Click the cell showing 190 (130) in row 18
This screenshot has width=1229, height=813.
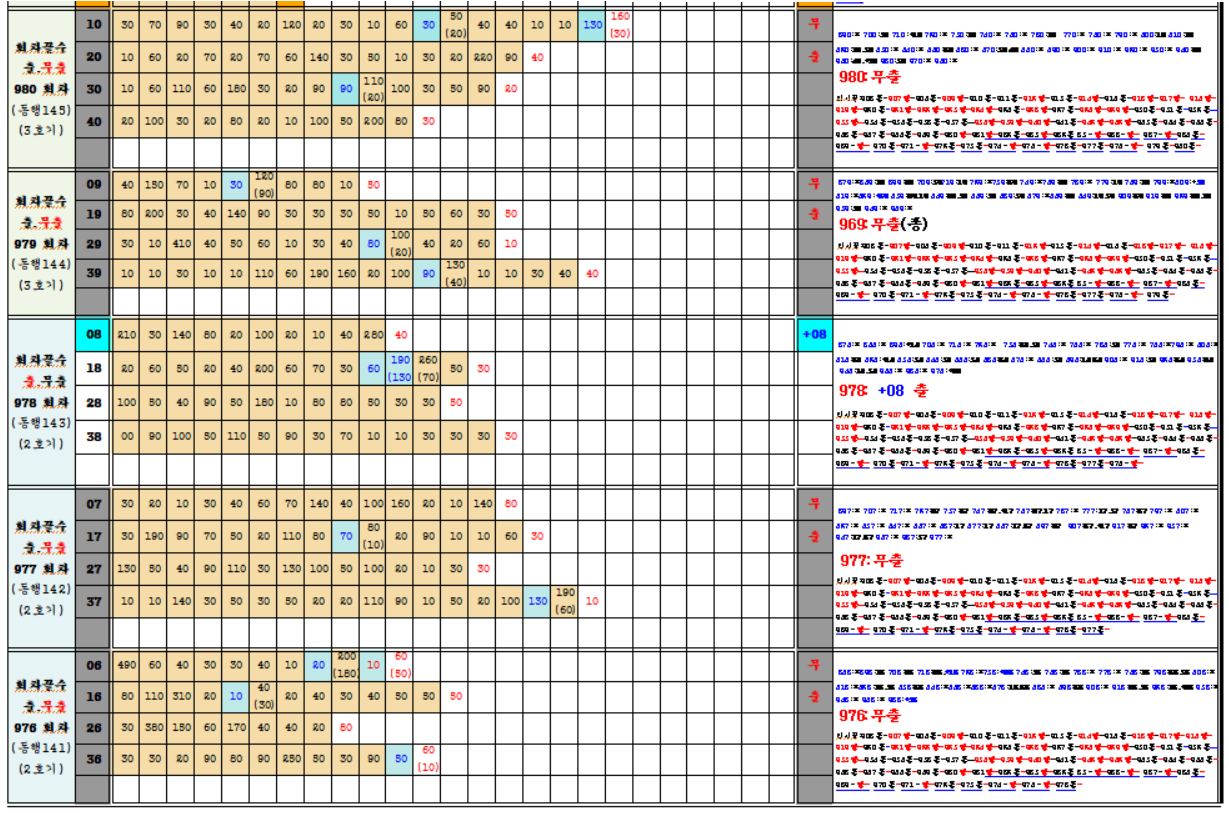[400, 369]
